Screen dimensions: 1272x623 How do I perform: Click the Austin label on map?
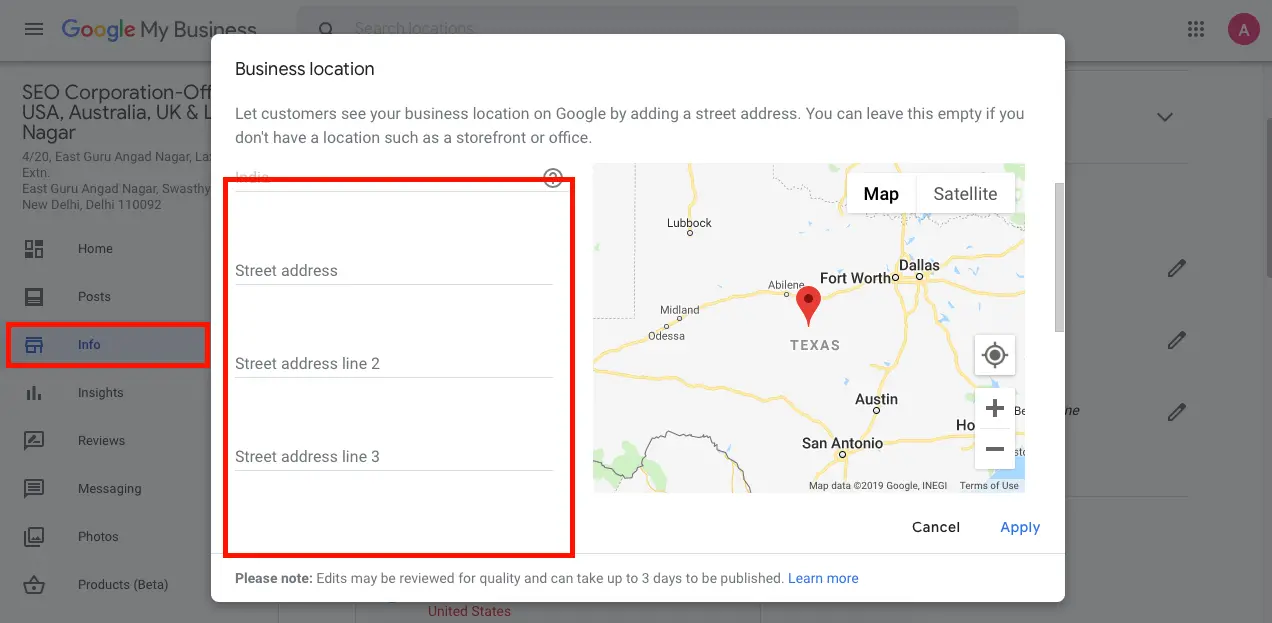click(x=876, y=399)
